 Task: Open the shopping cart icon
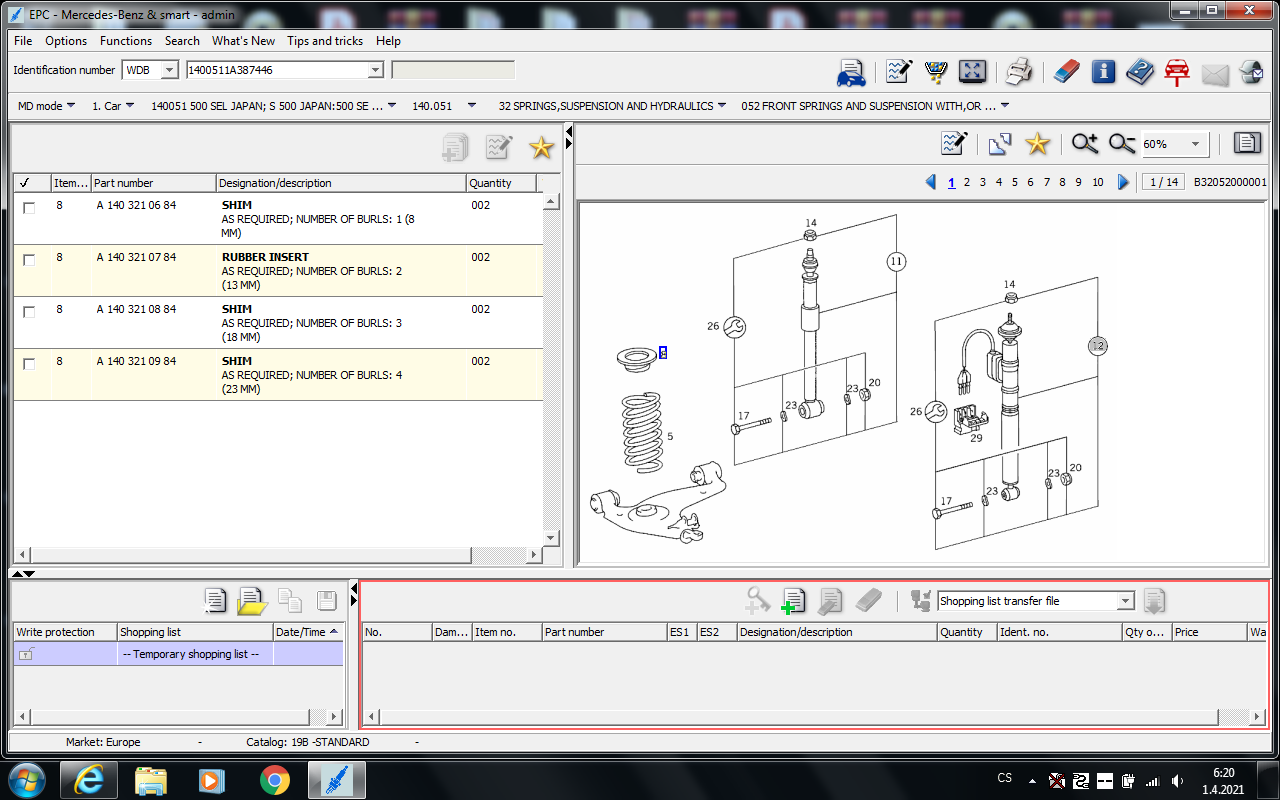pos(936,72)
